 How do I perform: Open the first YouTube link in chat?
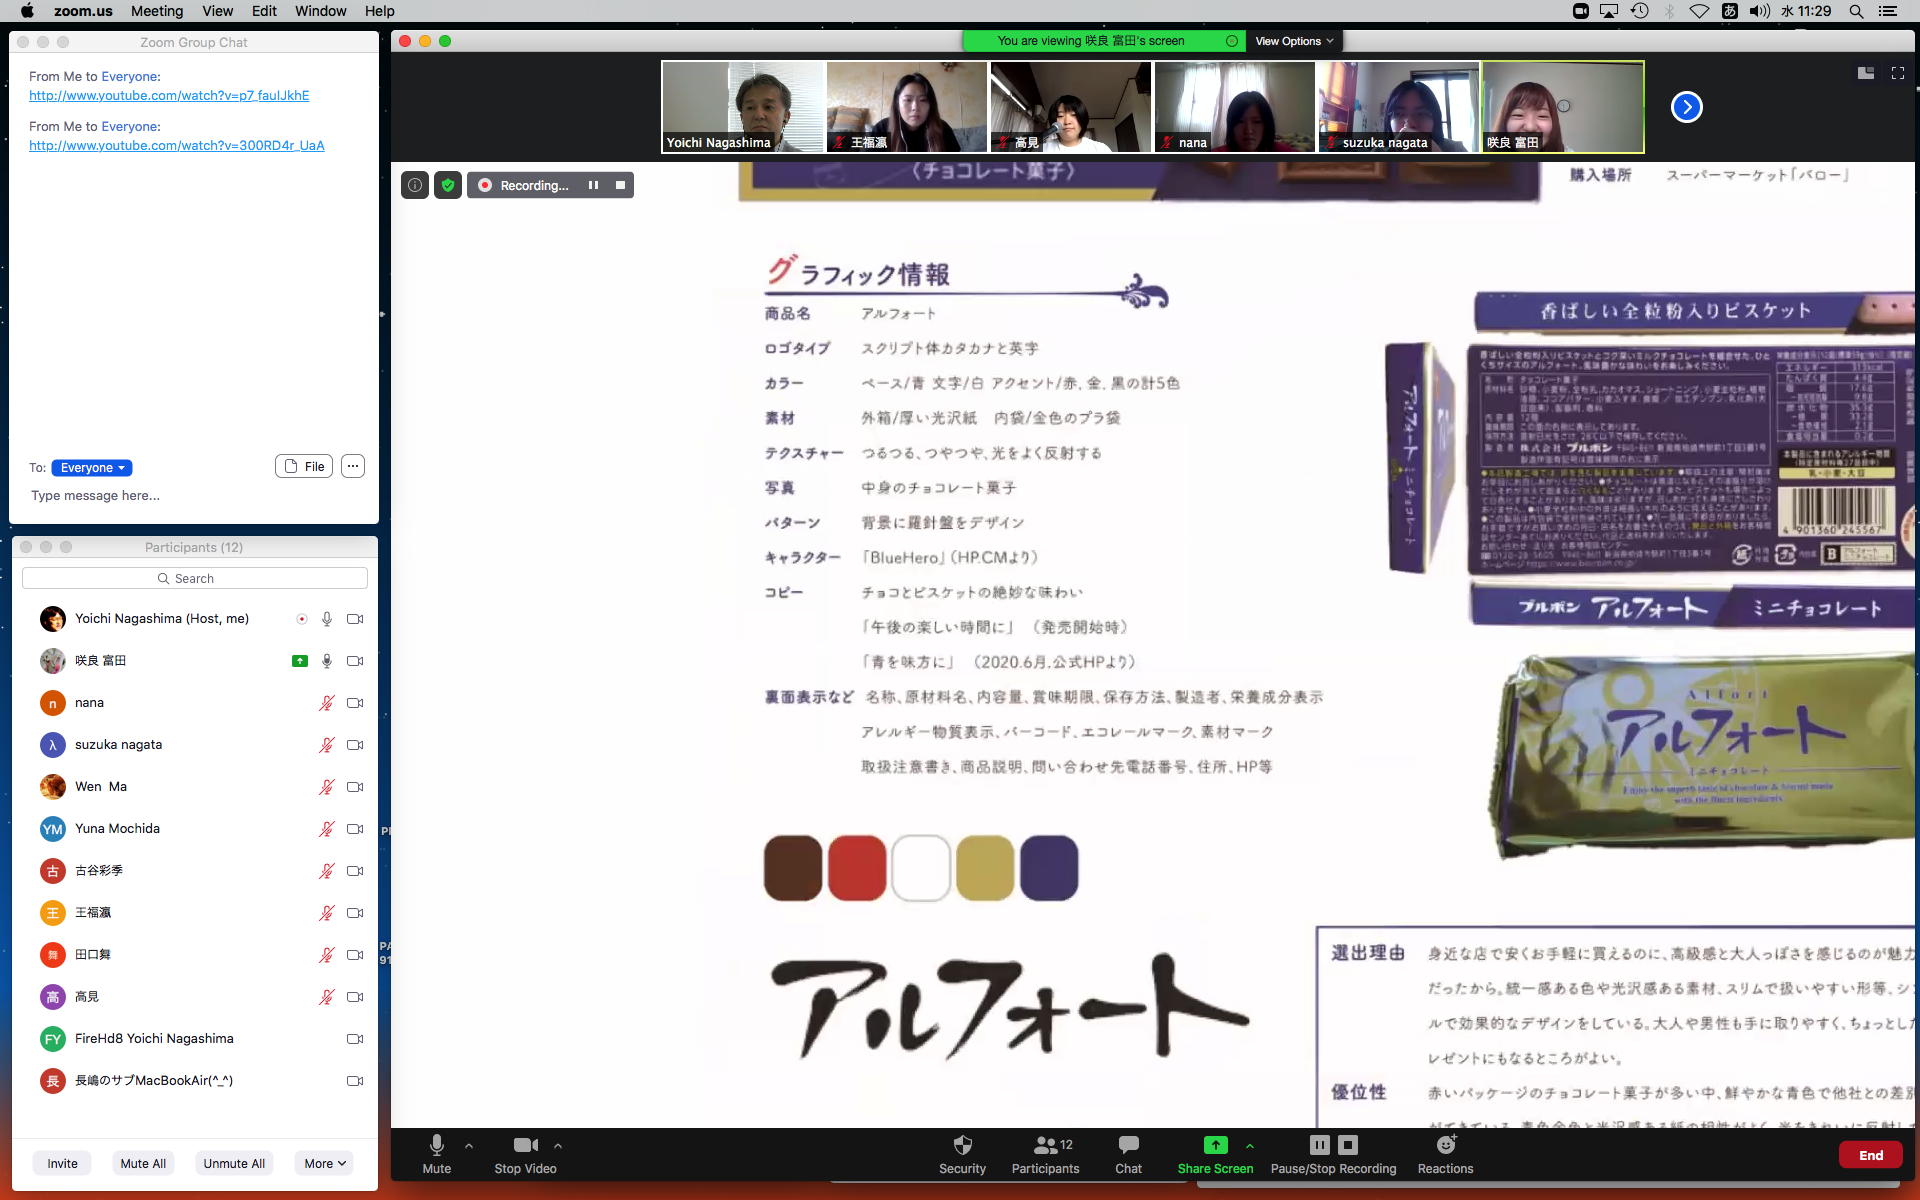click(169, 95)
